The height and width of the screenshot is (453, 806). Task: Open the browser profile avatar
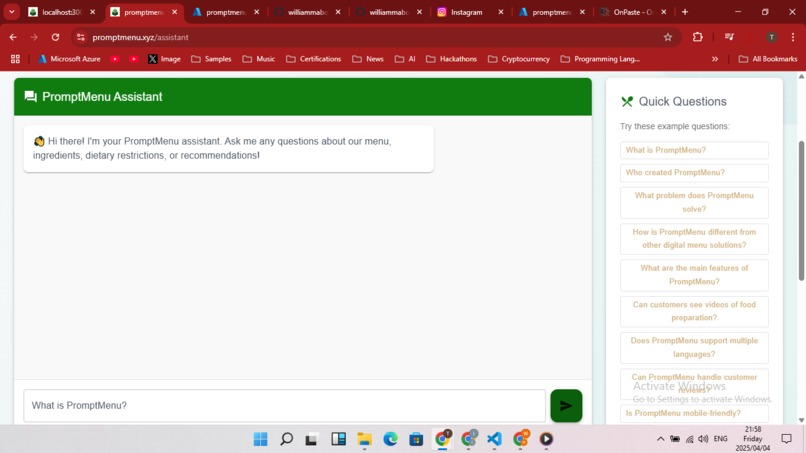(x=772, y=37)
